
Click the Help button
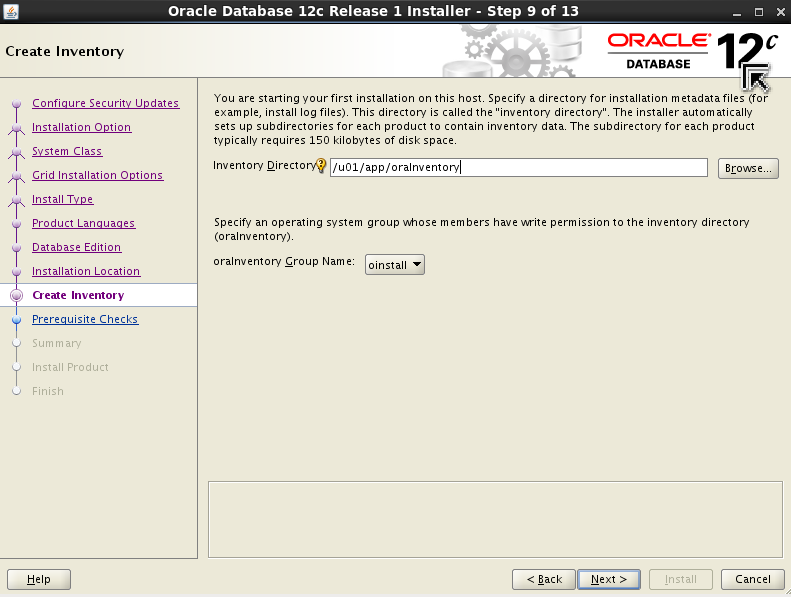click(39, 579)
